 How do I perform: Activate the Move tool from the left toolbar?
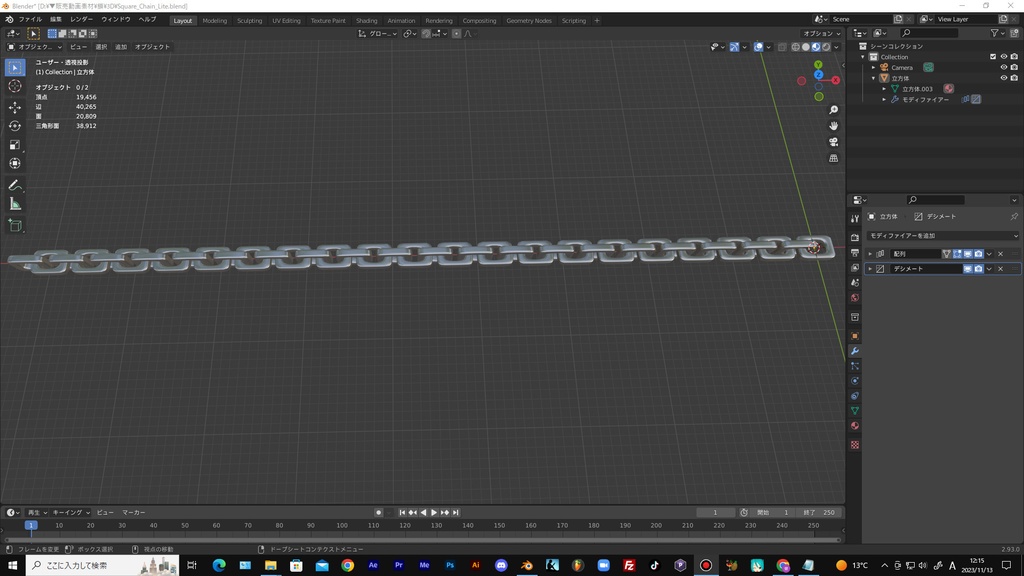coord(14,105)
